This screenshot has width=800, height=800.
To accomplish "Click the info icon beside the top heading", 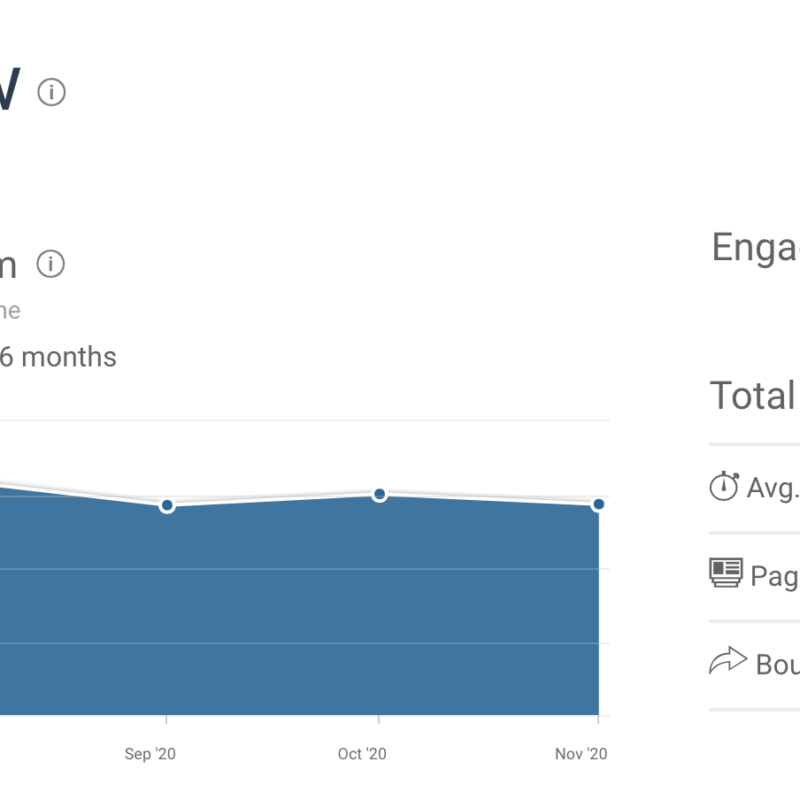I will (x=52, y=93).
